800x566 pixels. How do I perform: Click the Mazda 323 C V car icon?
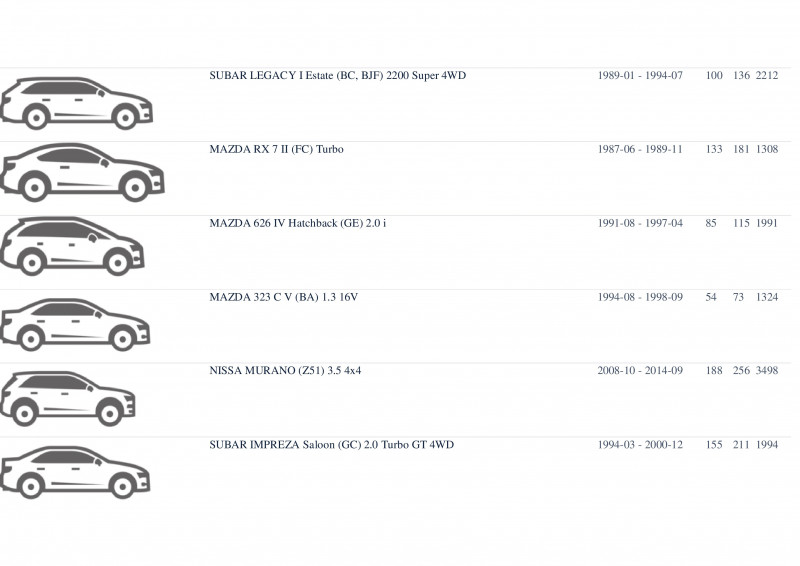tap(75, 325)
